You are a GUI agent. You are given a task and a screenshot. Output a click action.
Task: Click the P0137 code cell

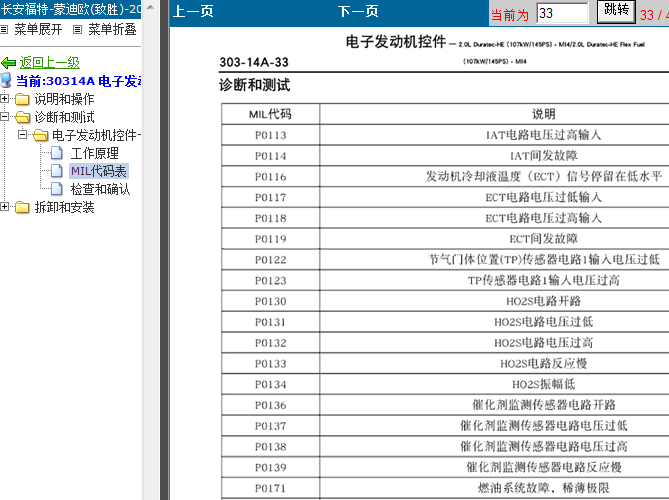[x=270, y=426]
